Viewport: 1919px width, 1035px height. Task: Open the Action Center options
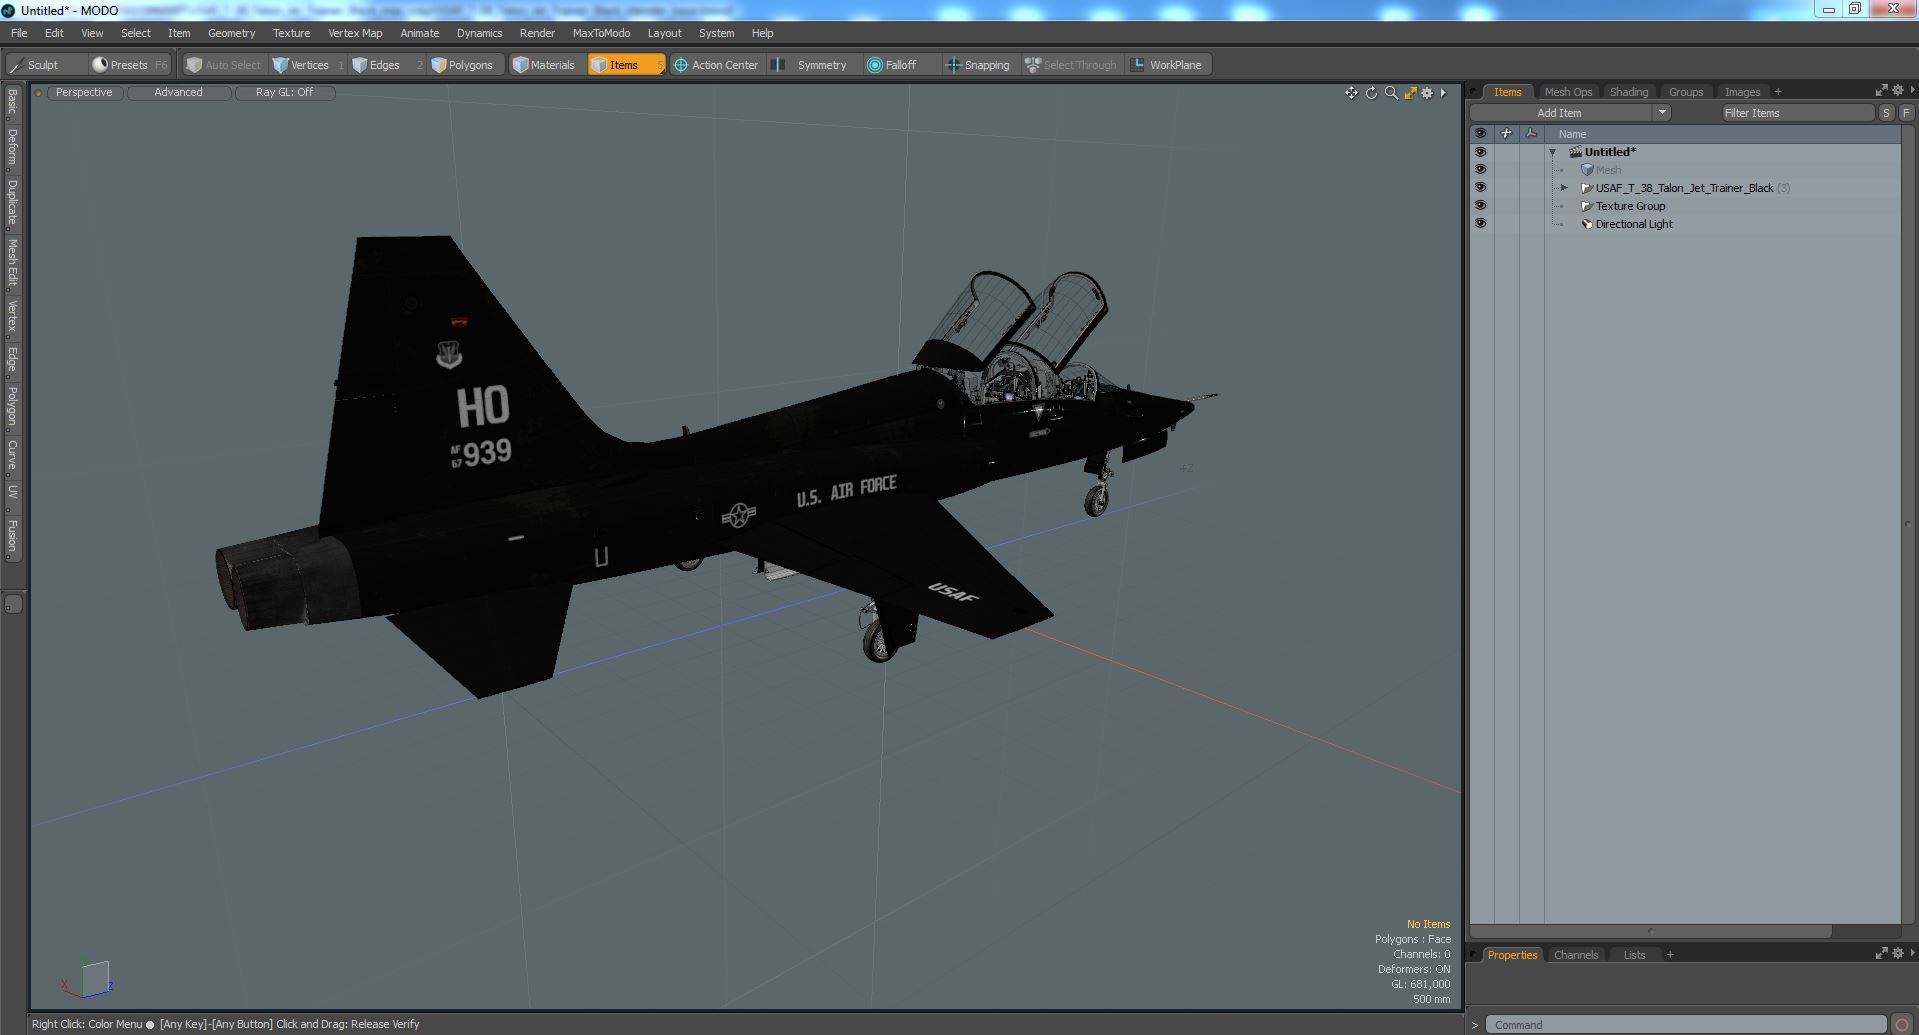[717, 65]
